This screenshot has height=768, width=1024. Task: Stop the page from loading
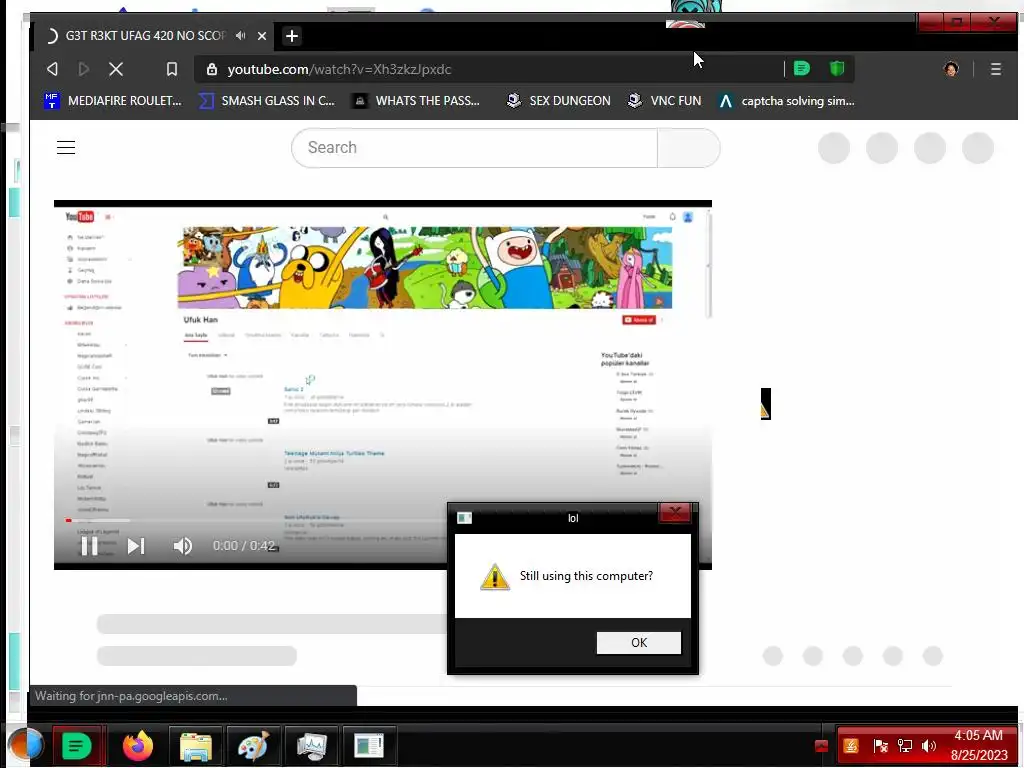coord(116,69)
